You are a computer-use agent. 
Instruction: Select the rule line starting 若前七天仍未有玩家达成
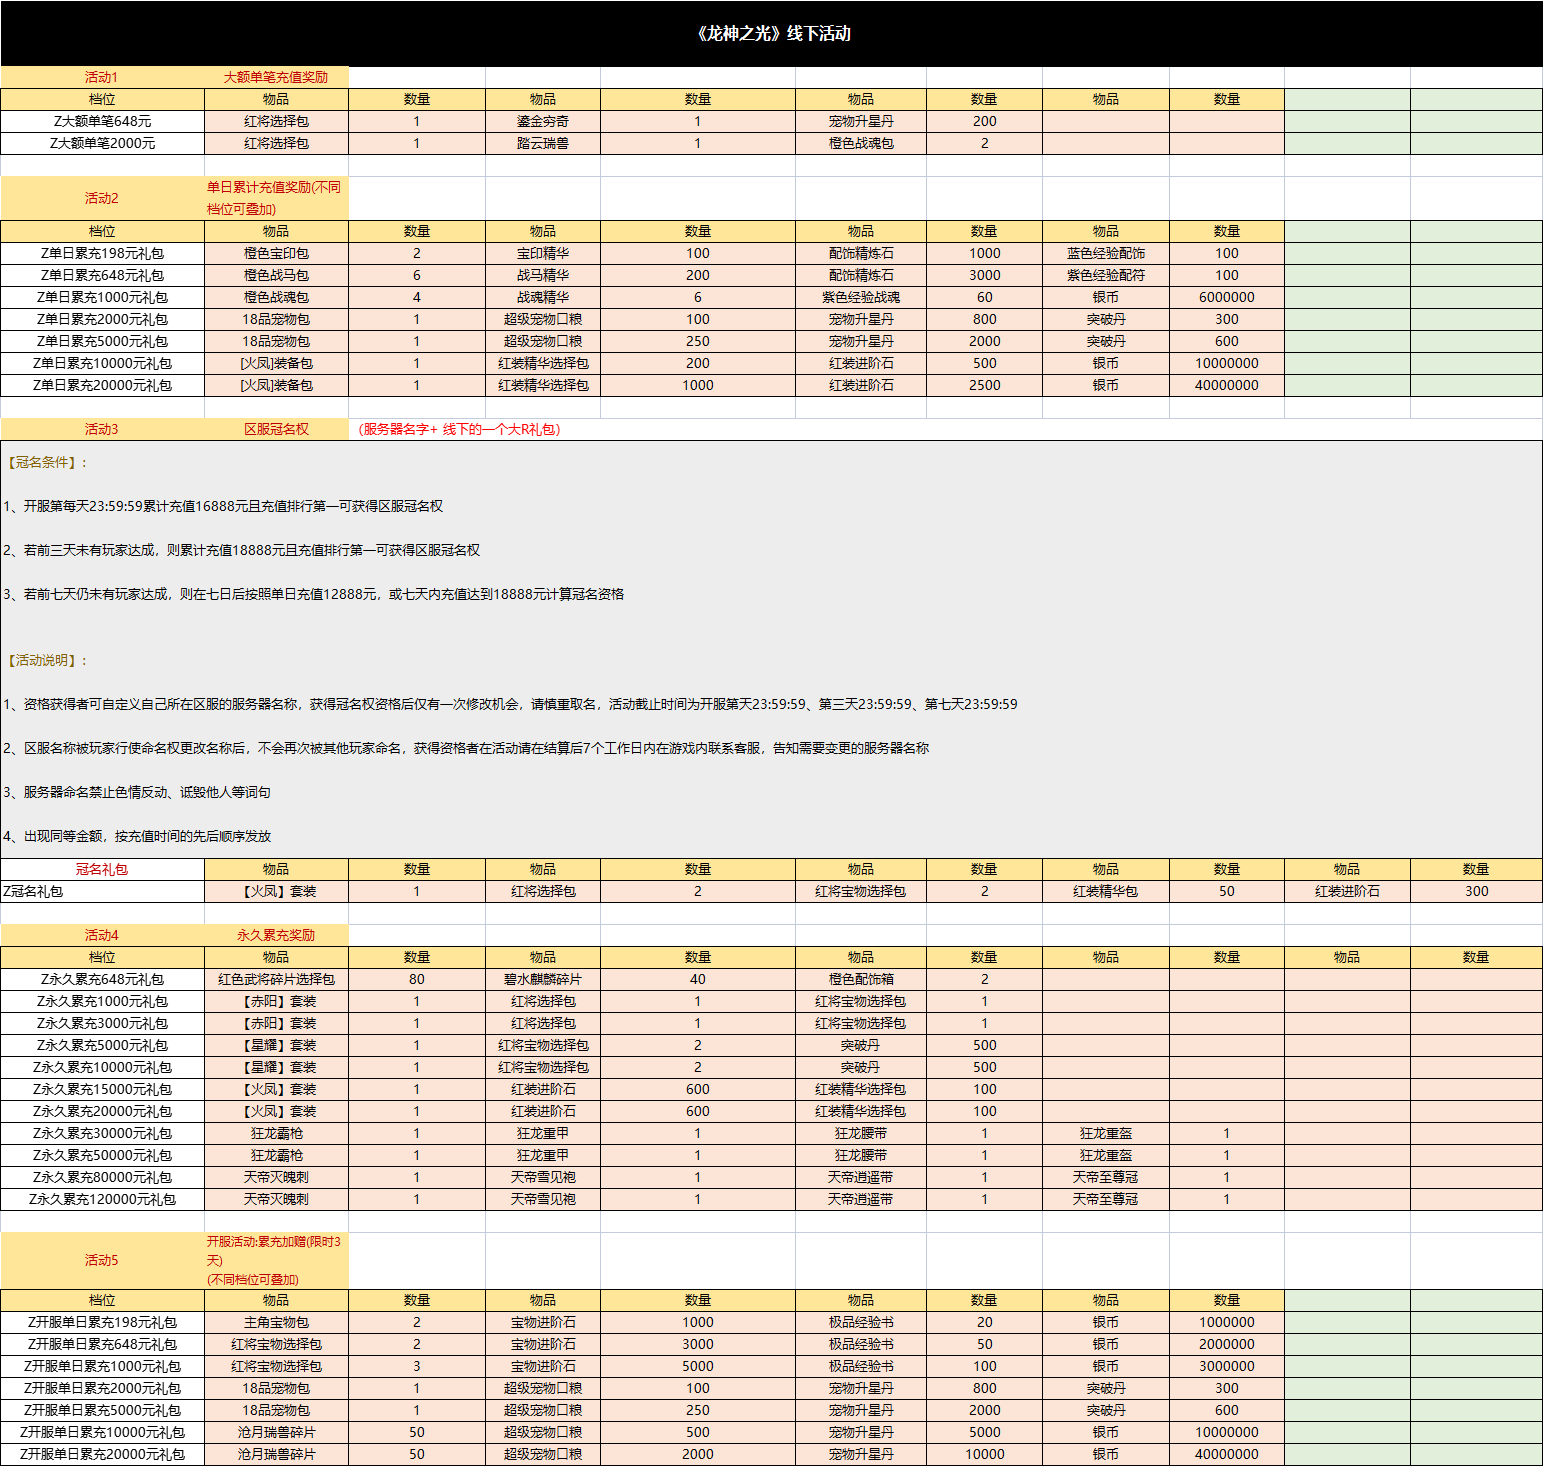[313, 594]
